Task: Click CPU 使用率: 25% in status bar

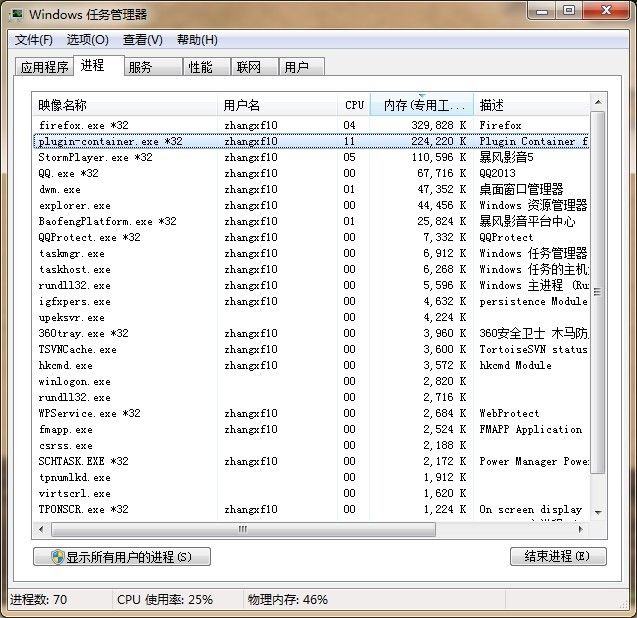Action: (x=165, y=599)
